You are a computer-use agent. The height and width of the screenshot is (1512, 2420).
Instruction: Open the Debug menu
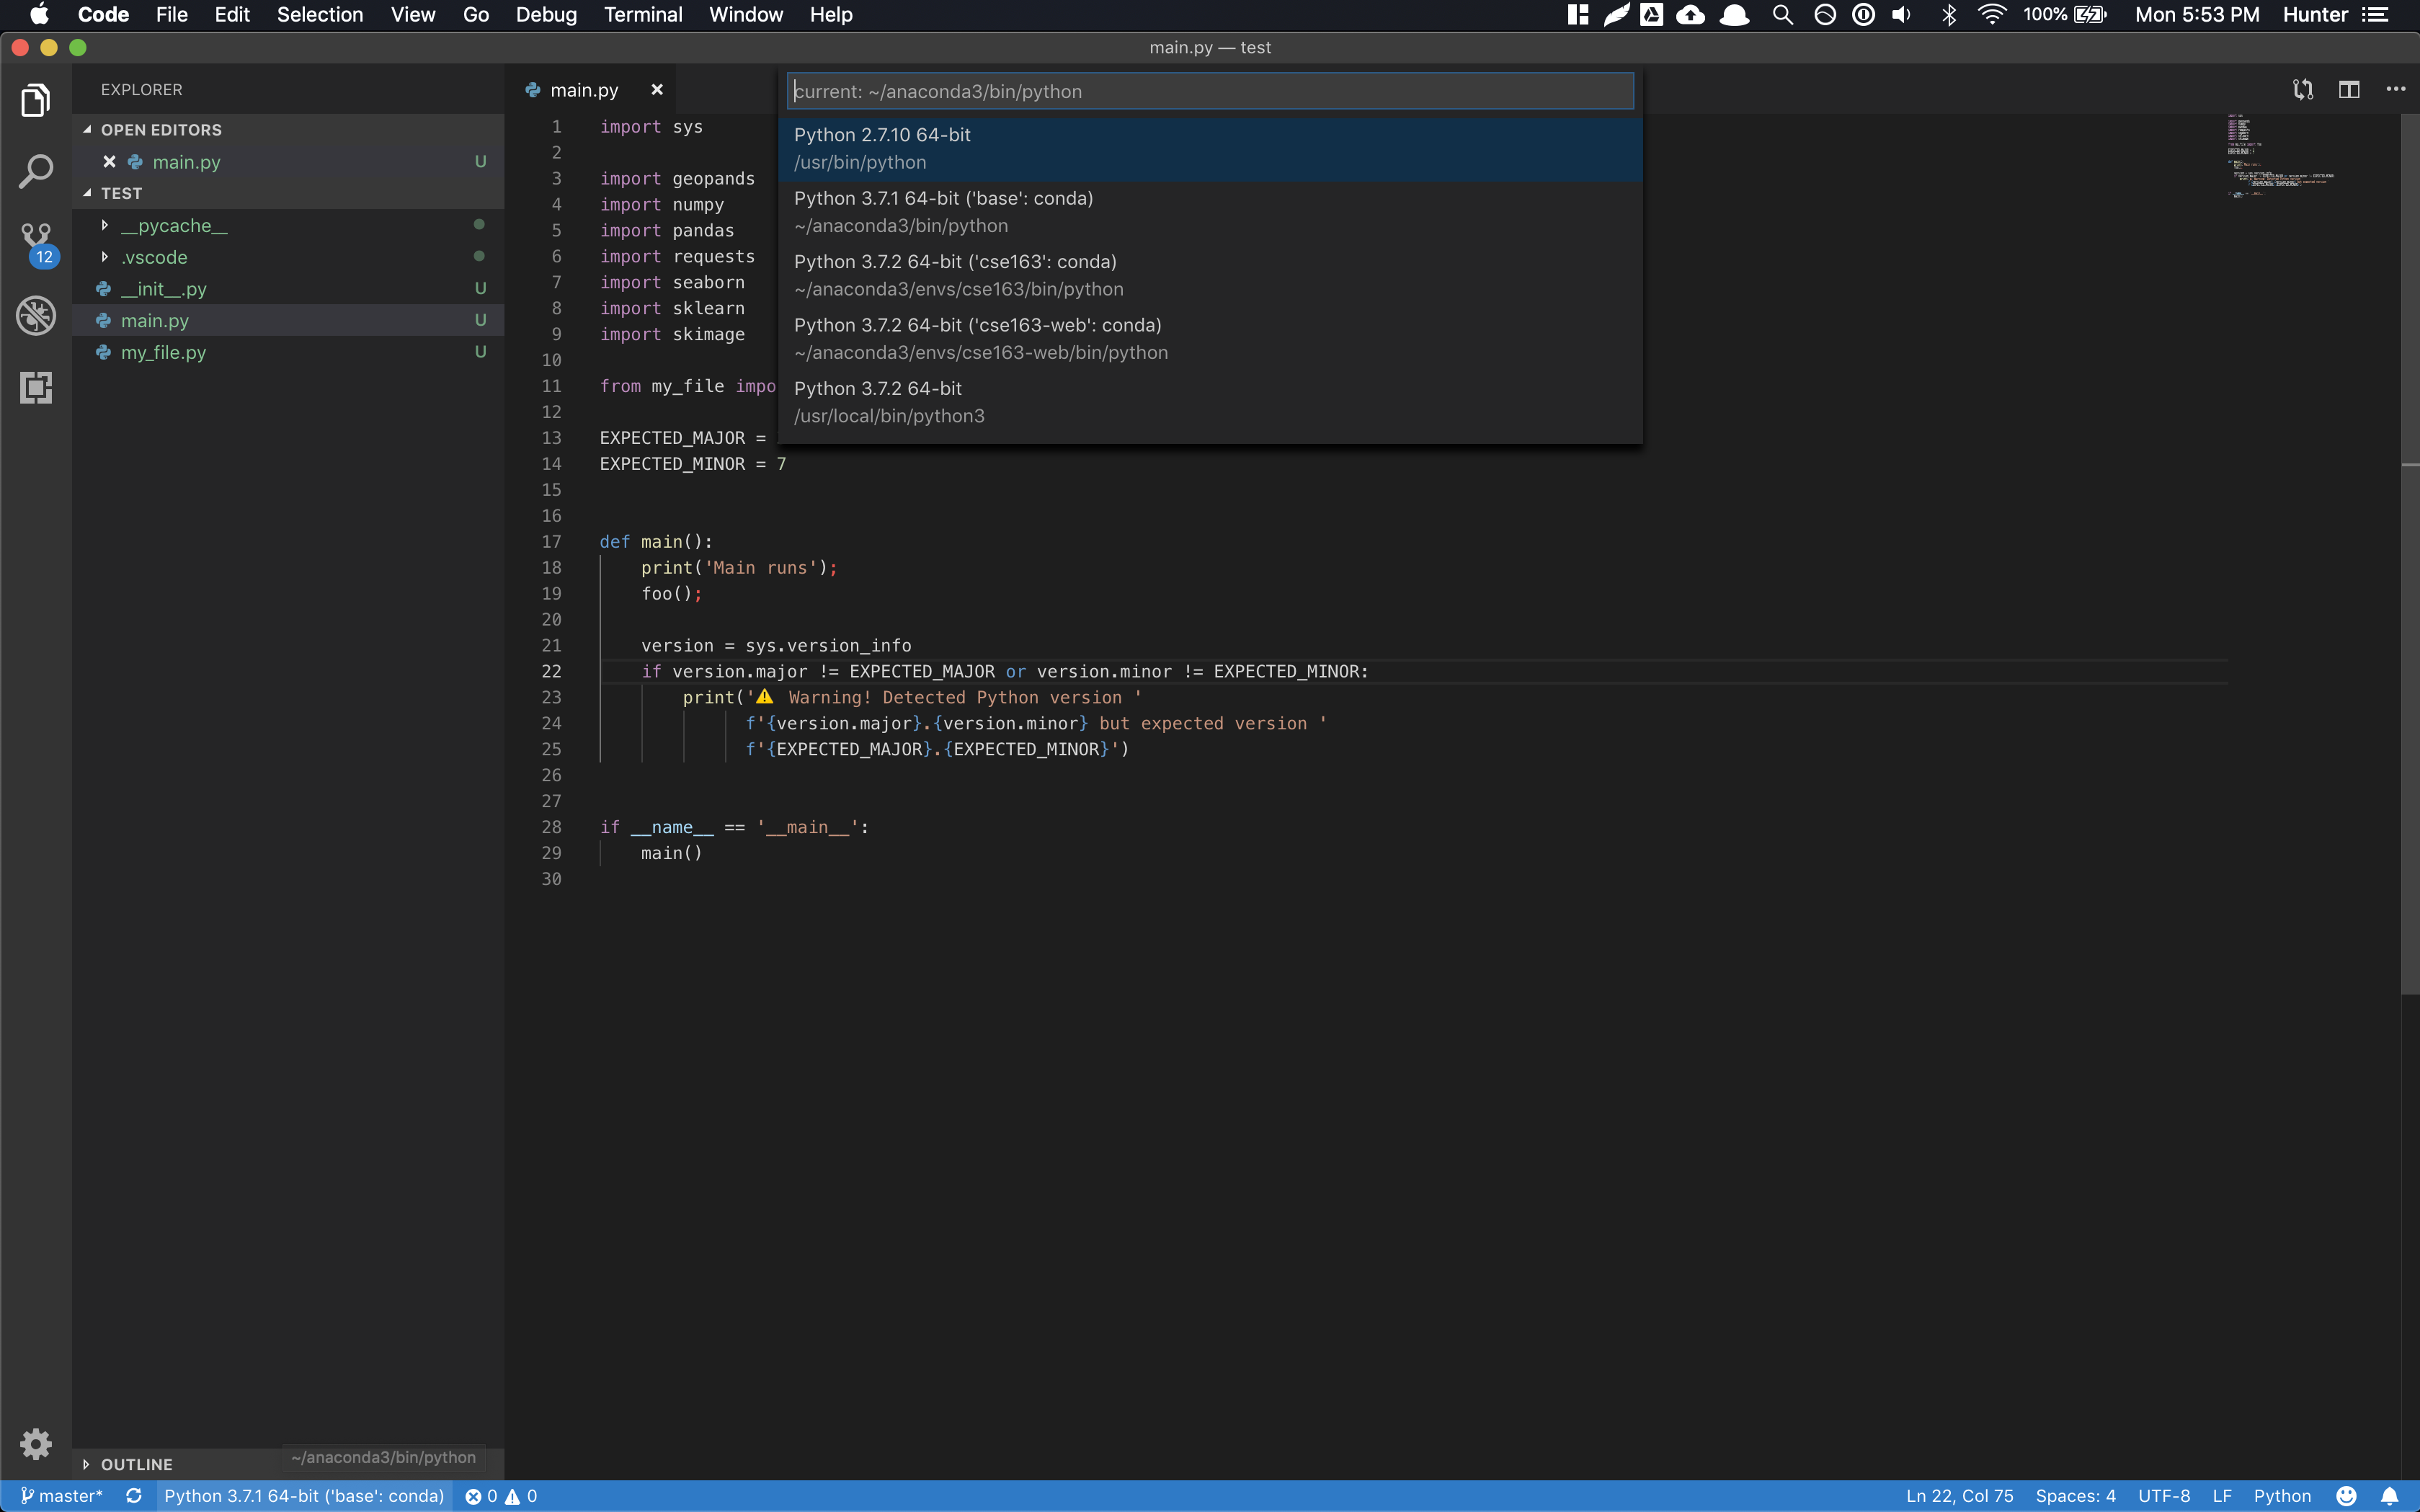(x=546, y=14)
